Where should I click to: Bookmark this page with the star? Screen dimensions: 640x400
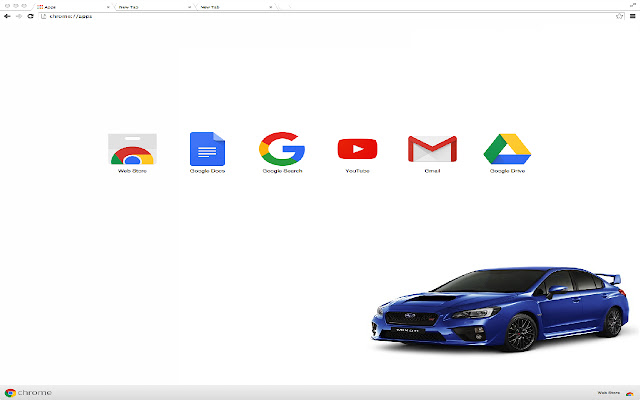point(620,17)
